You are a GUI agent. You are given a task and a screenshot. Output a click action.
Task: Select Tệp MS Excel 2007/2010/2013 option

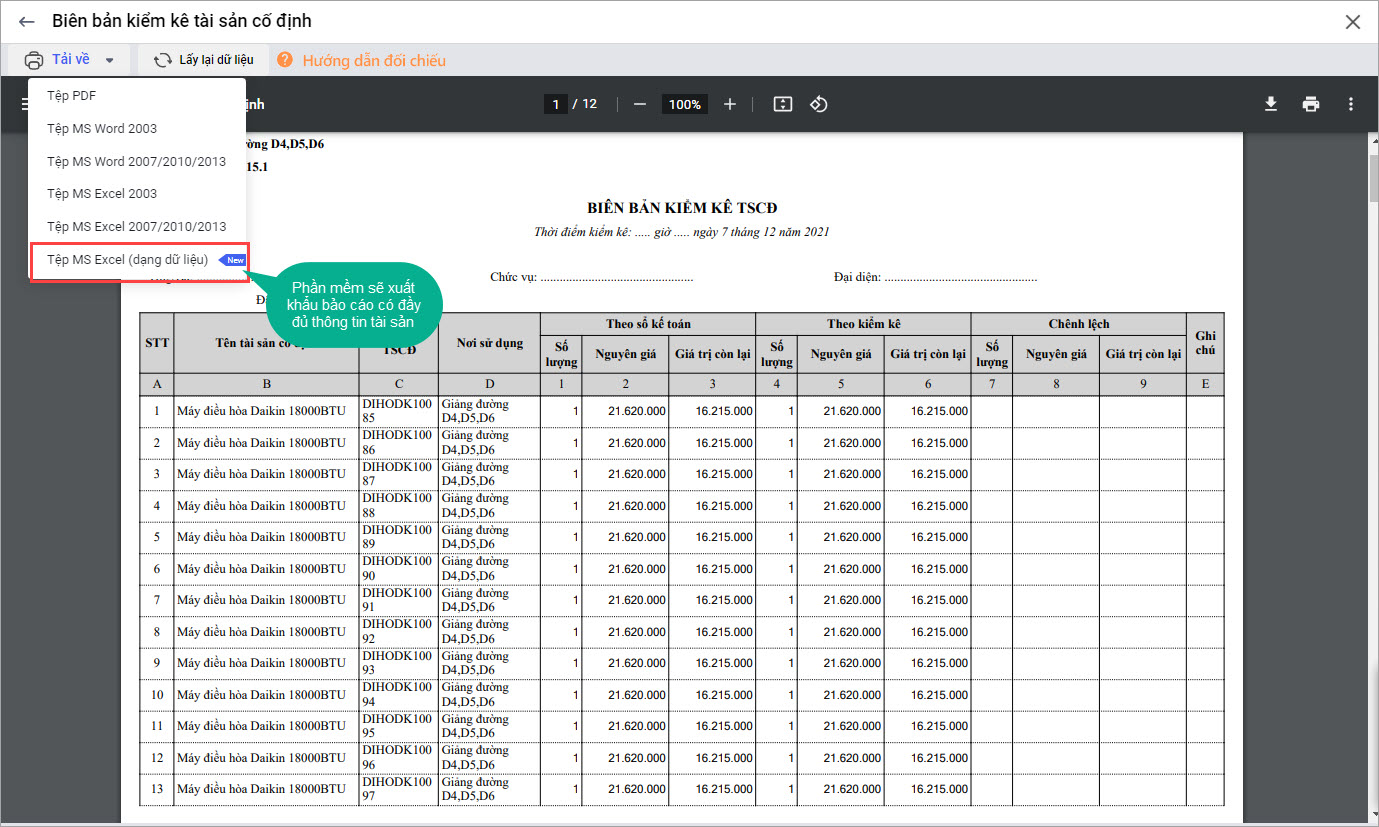tap(136, 227)
